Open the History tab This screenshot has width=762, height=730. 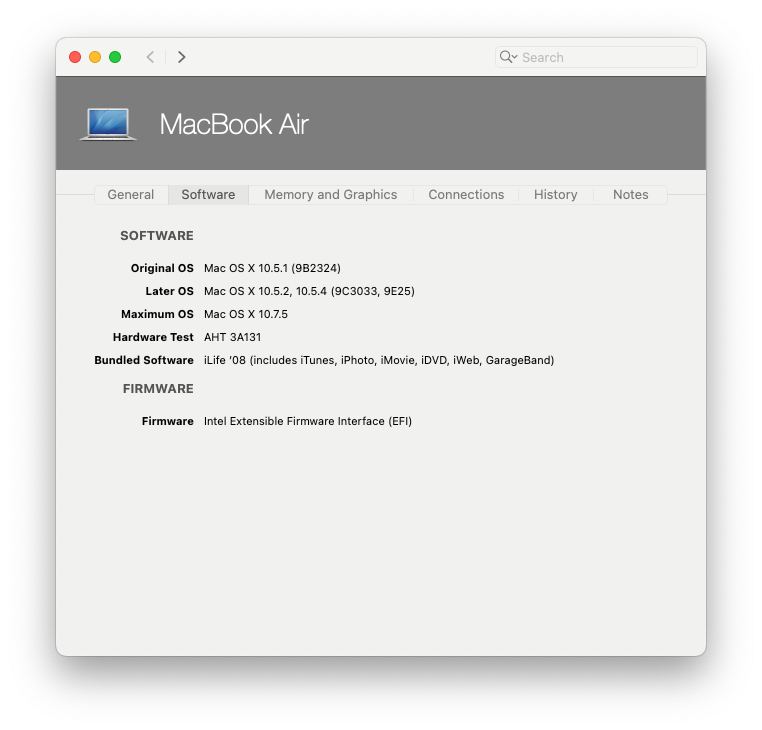[x=555, y=194]
